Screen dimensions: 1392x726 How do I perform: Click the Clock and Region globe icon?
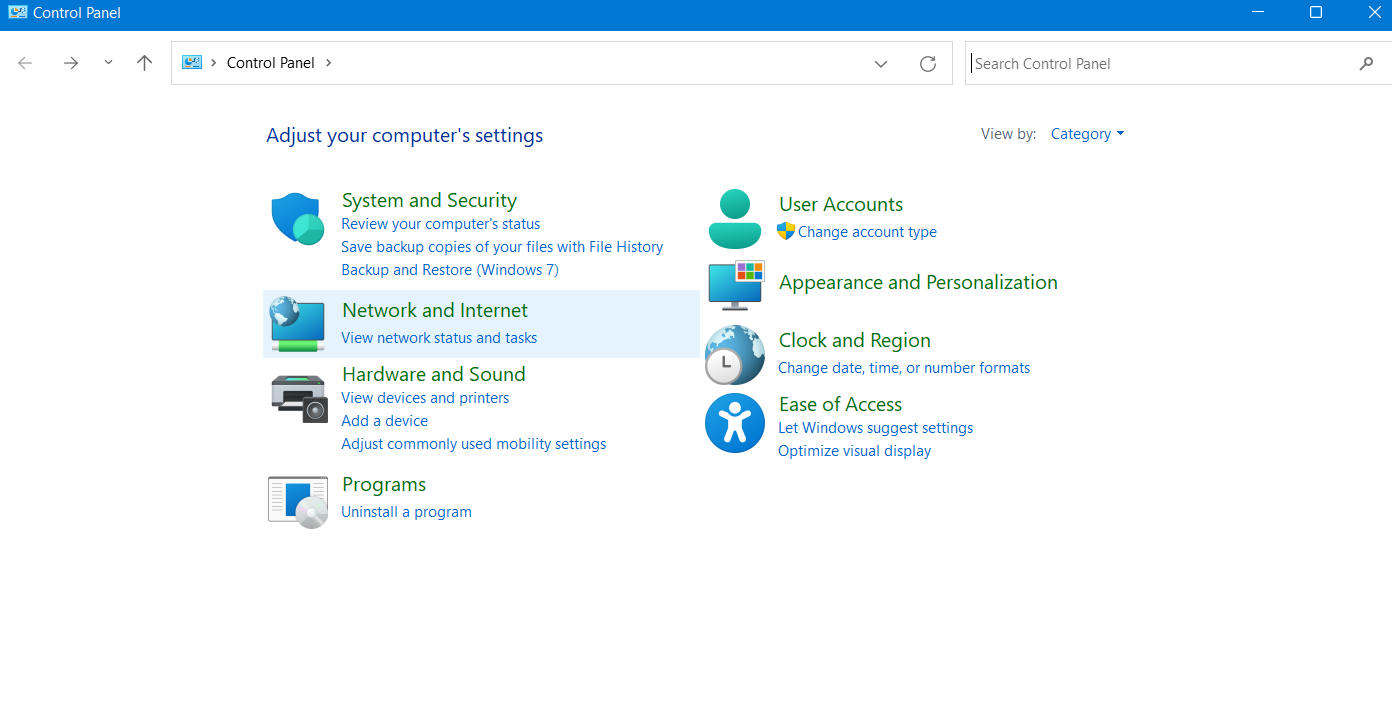click(735, 355)
